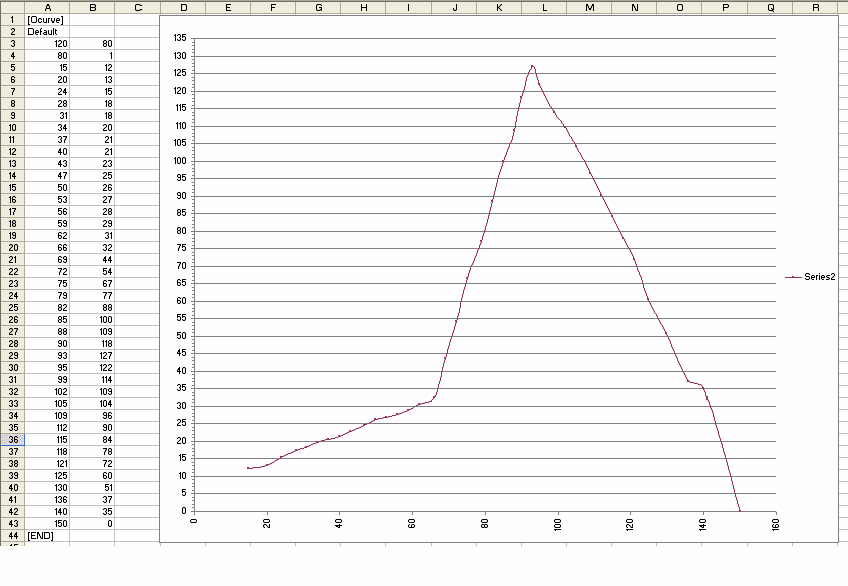Select the row 1 header
848x586 pixels.
[12, 20]
